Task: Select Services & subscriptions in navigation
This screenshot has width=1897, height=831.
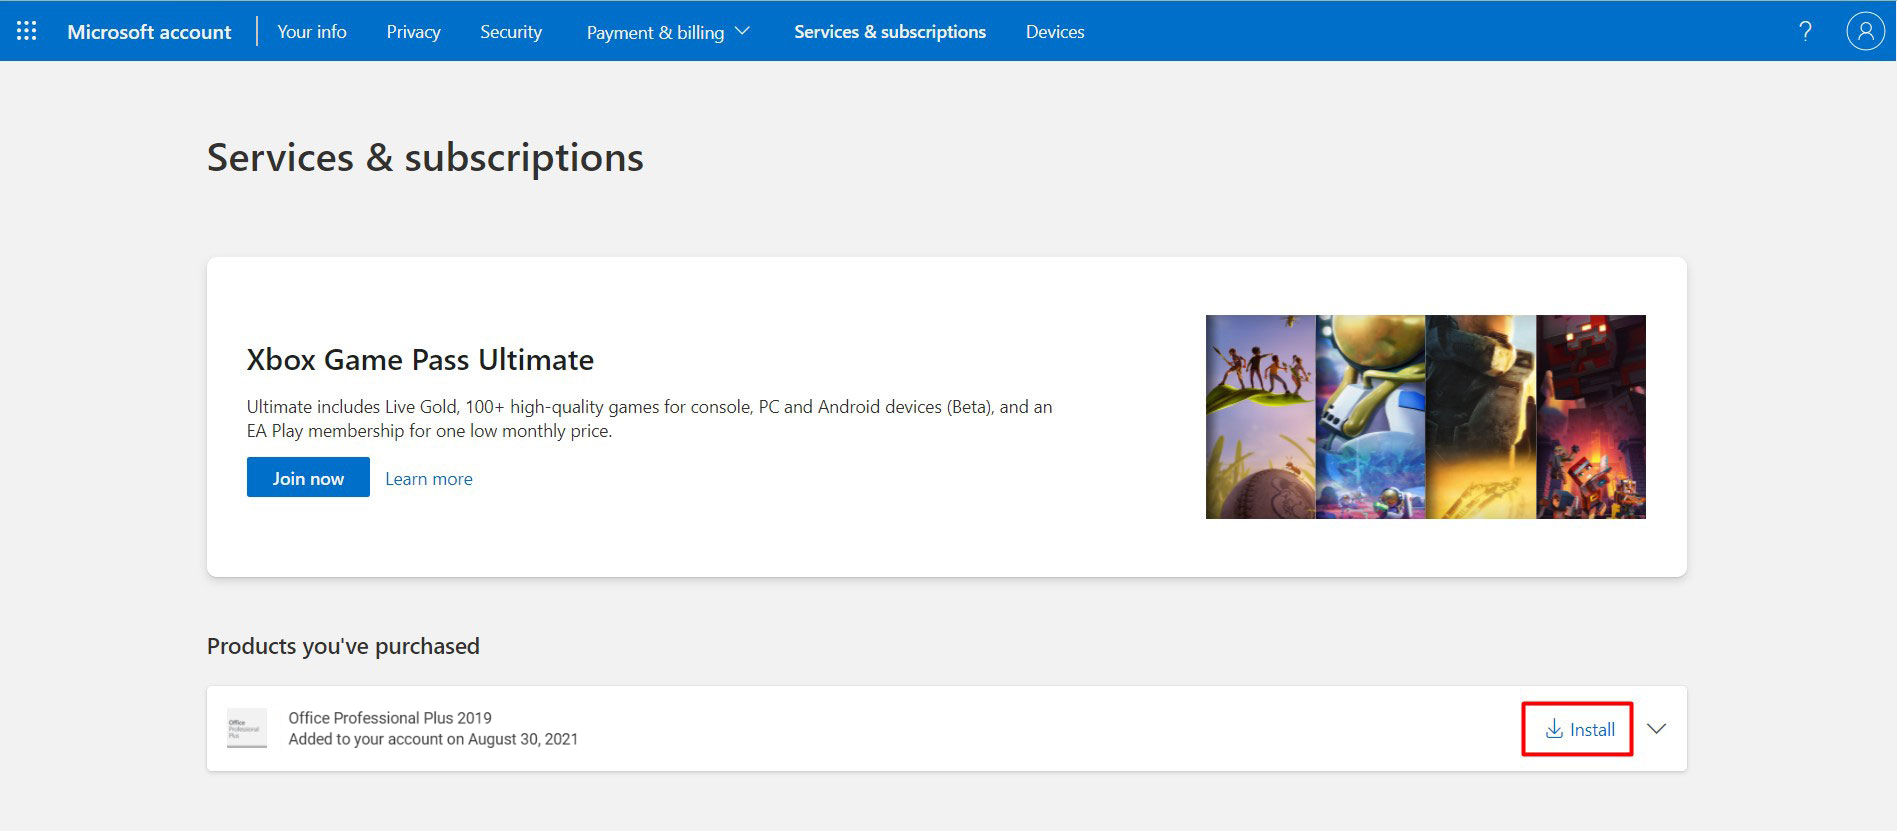Action: 890,32
